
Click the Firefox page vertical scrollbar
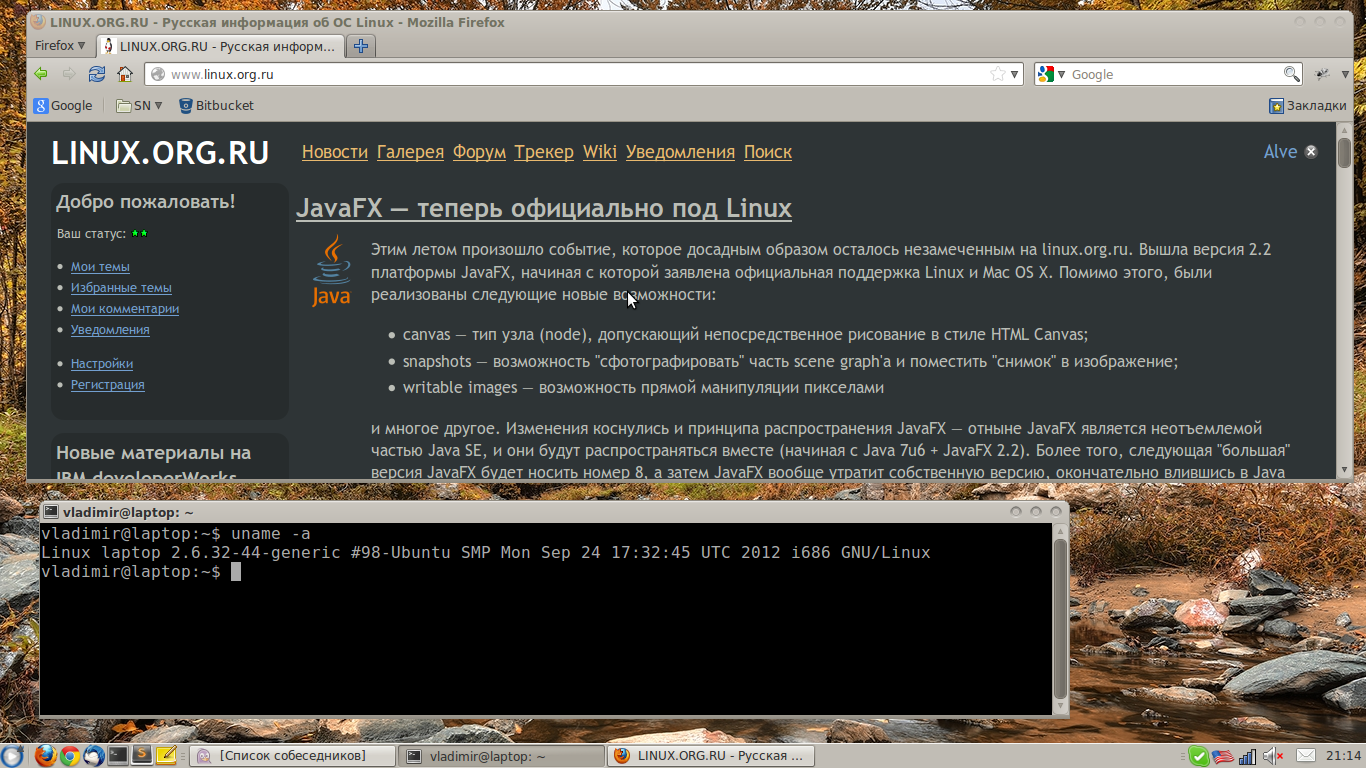pyautogui.click(x=1344, y=300)
